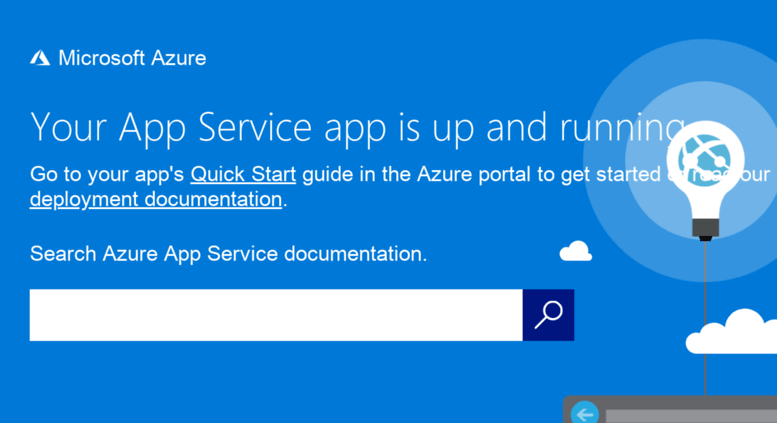Click the words 'get started' in the paragraph
Viewport: 777px width, 423px height.
[610, 174]
